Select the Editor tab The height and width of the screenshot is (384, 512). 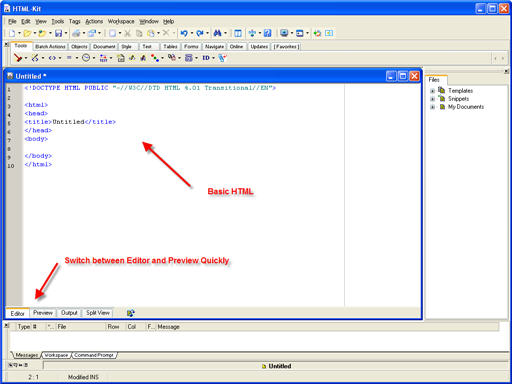(x=17, y=313)
